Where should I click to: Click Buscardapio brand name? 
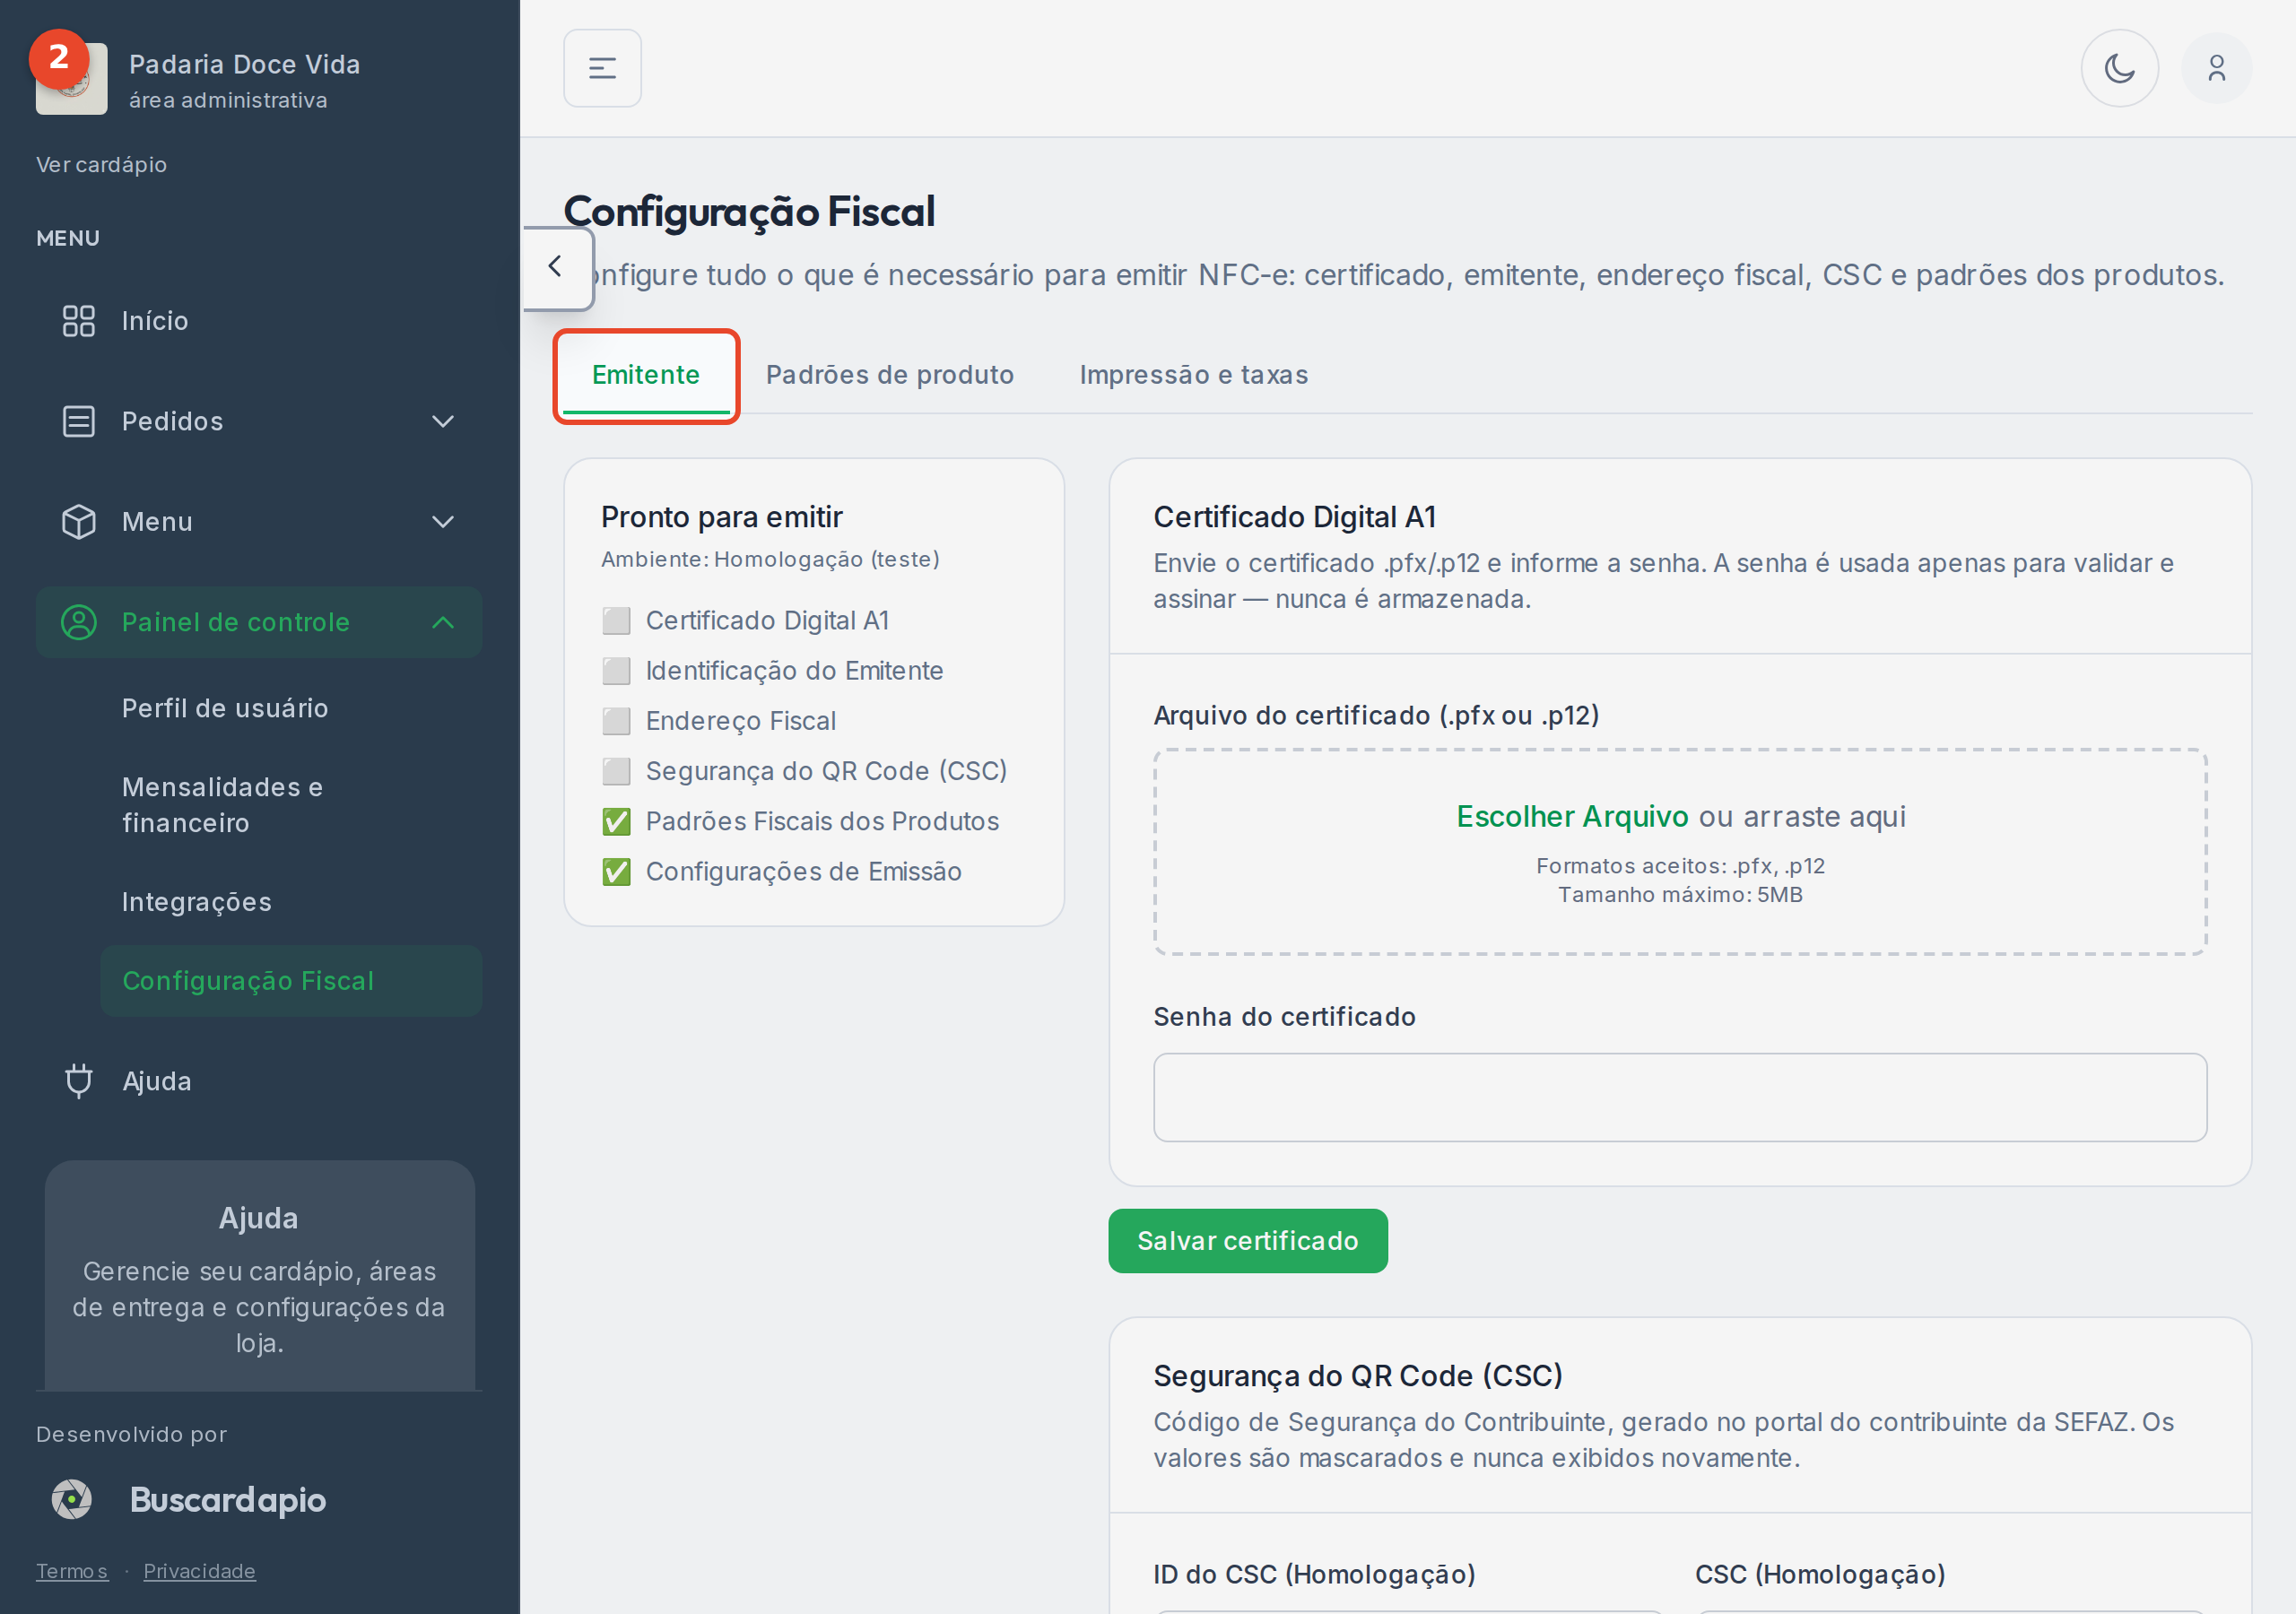coord(228,1499)
